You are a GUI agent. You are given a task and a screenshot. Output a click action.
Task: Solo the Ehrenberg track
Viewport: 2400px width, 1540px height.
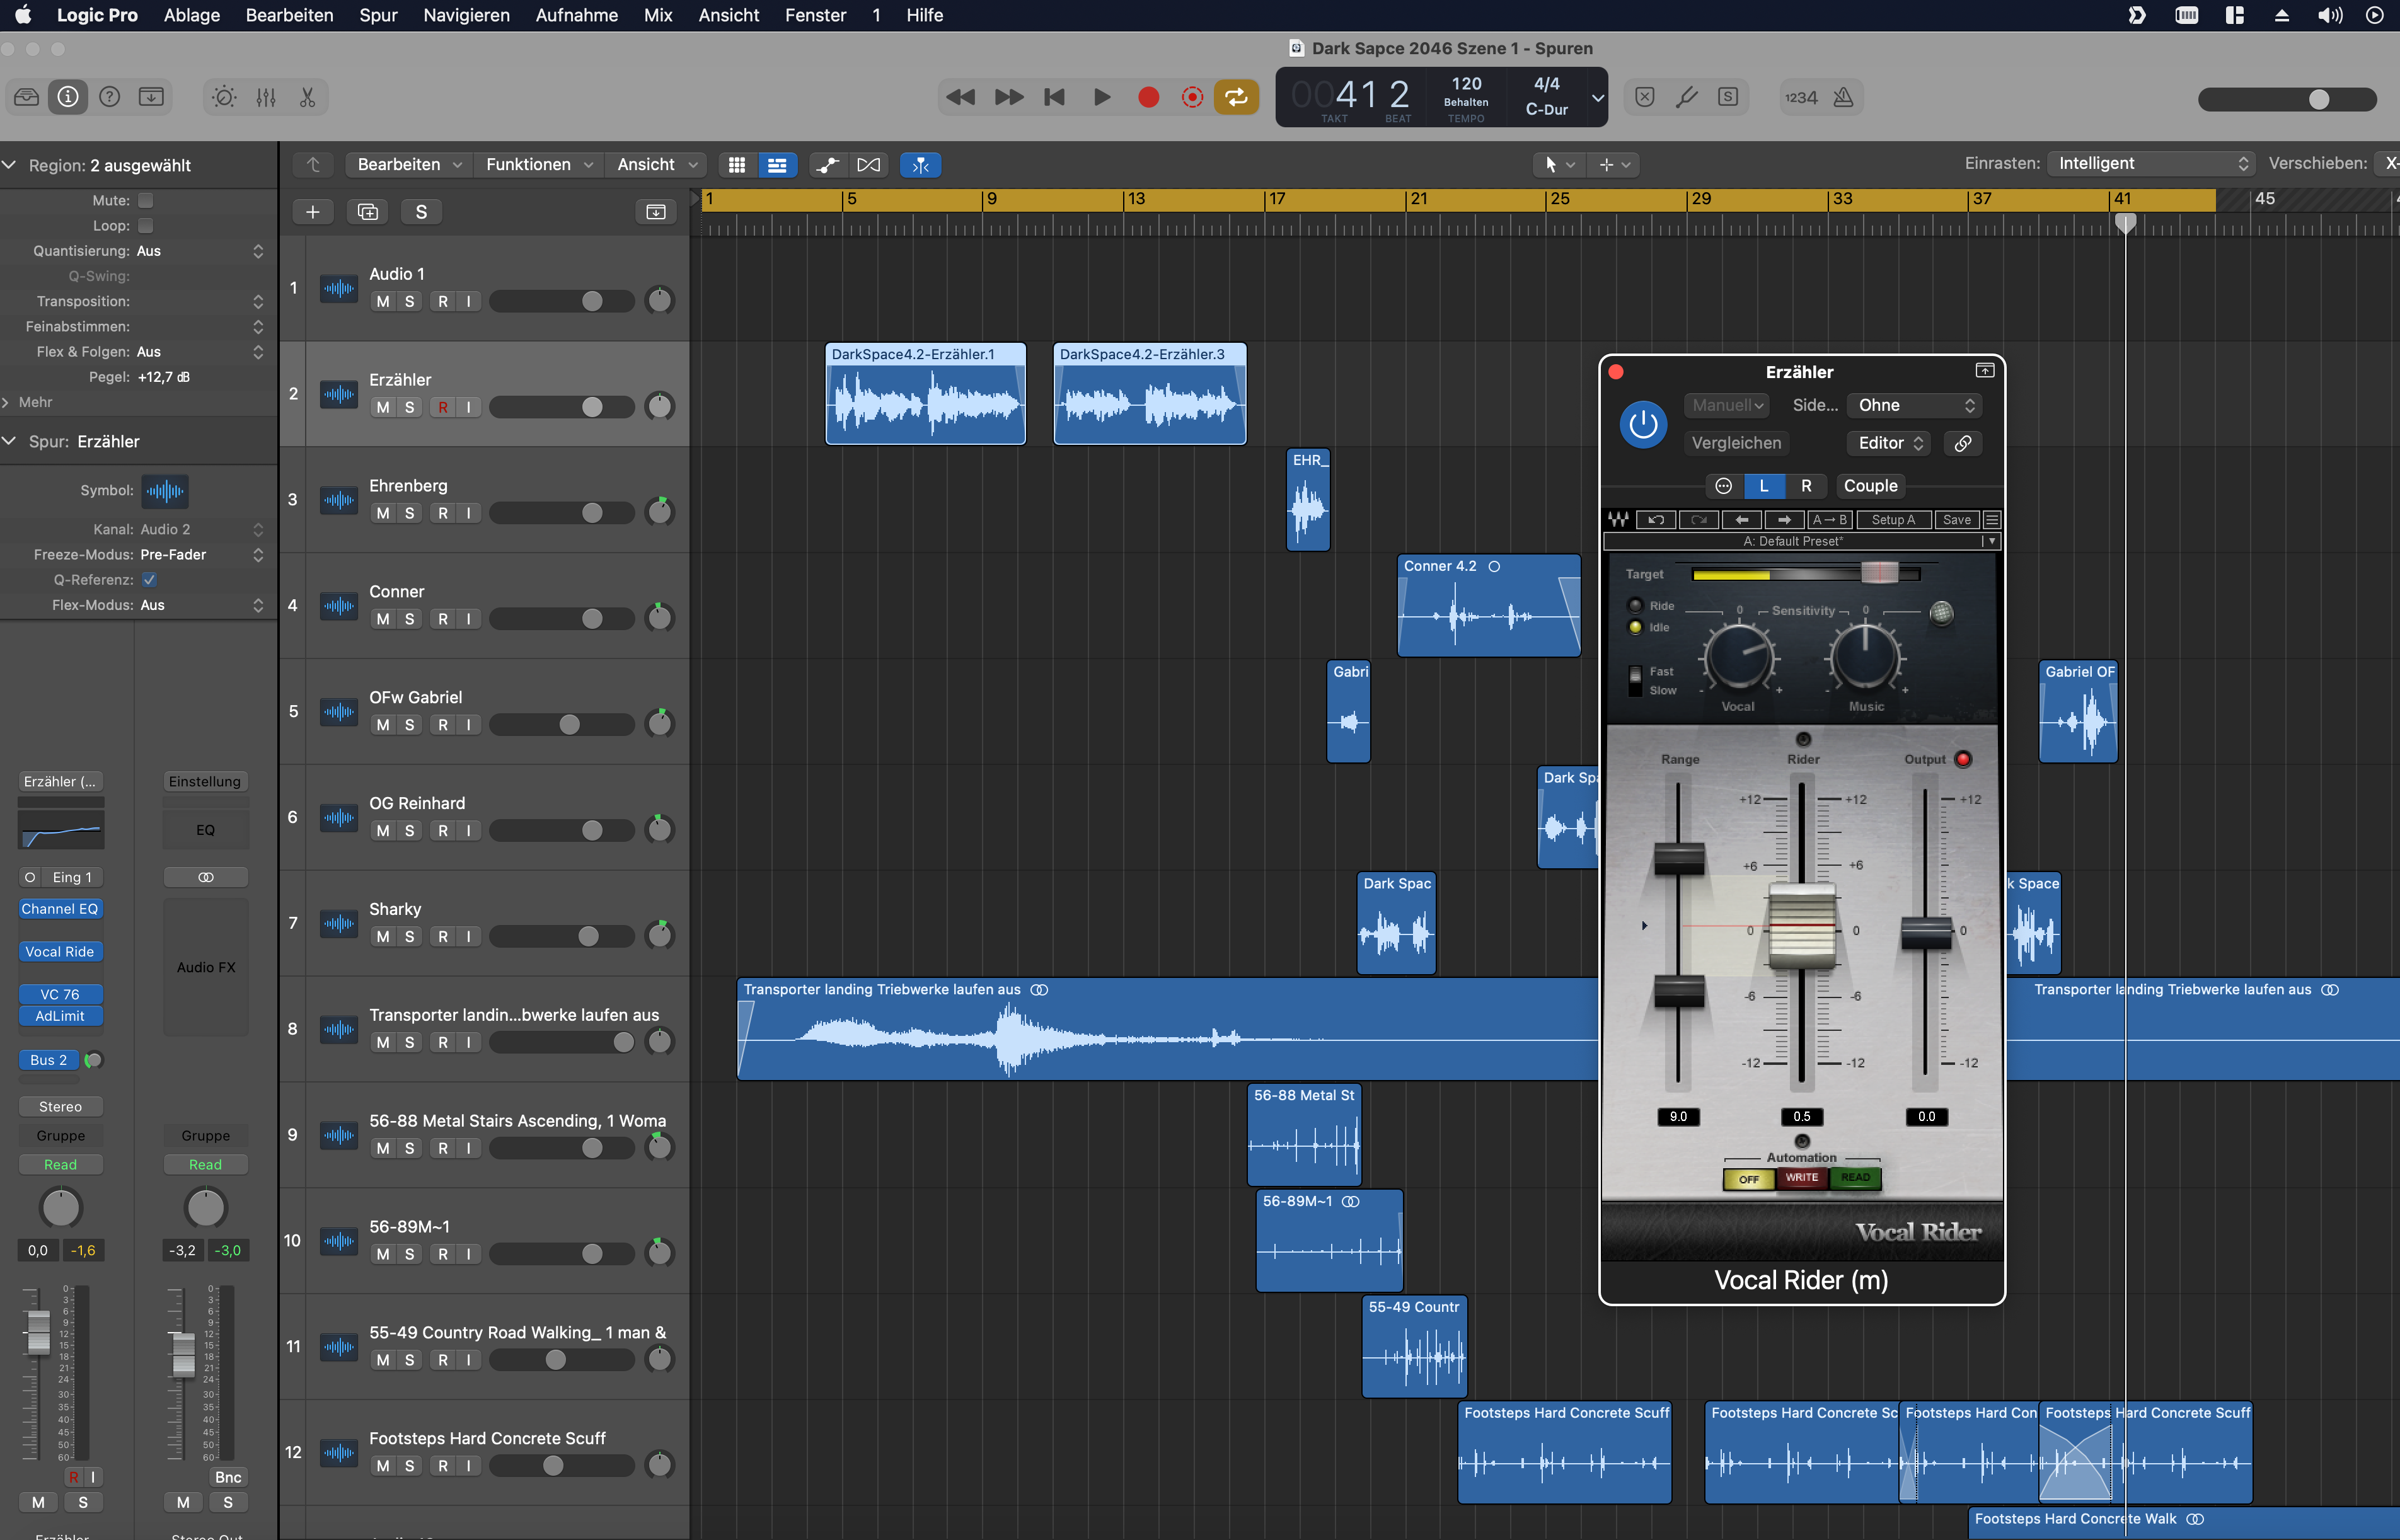pyautogui.click(x=409, y=513)
